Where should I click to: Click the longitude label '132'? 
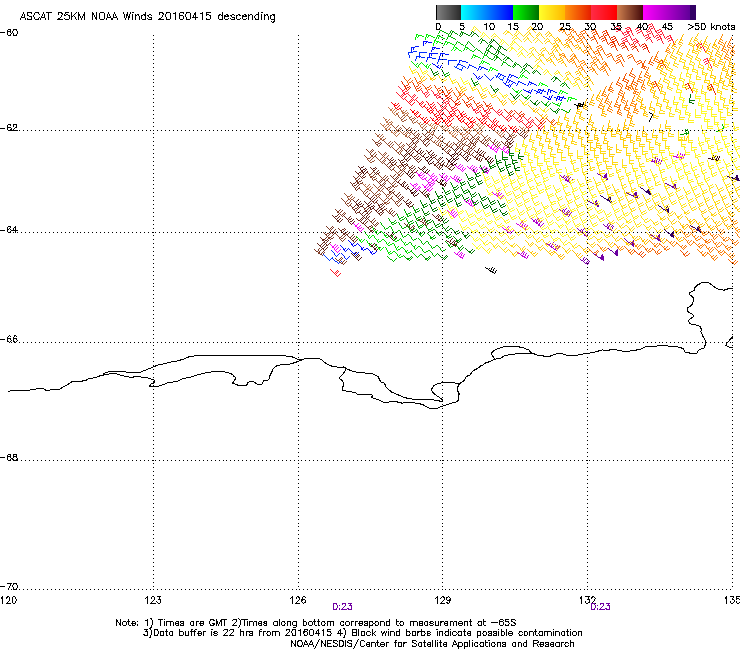point(587,600)
